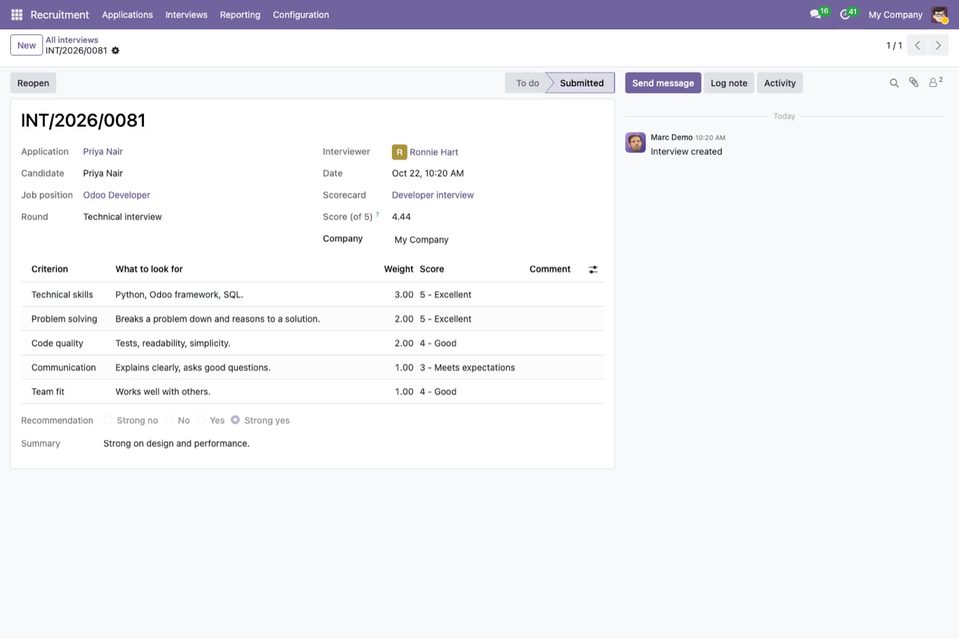This screenshot has height=639, width=959.
Task: Select the No recommendation option
Action: [x=169, y=420]
